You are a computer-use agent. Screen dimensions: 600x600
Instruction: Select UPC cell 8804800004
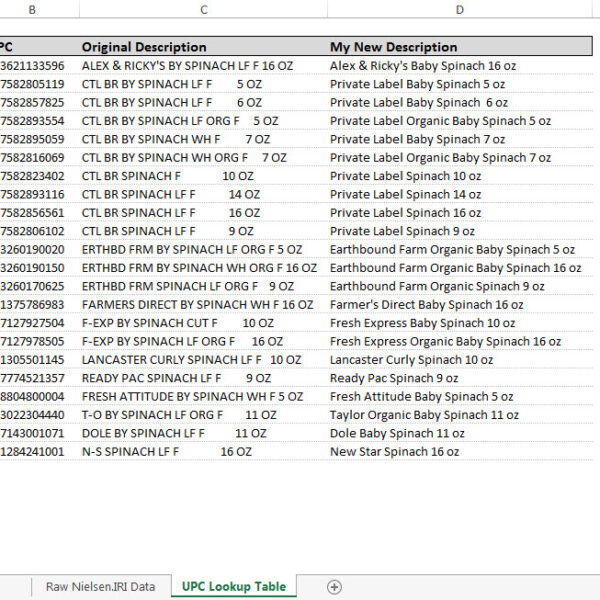click(40, 396)
